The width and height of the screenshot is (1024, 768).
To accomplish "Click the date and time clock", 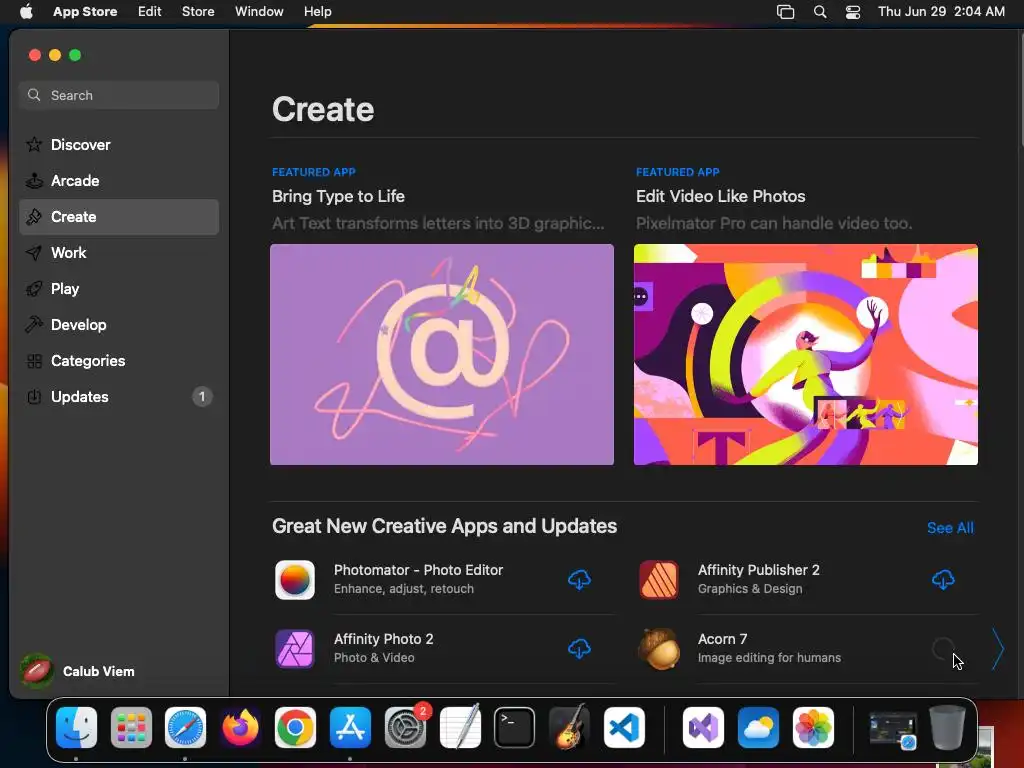I will (x=941, y=12).
